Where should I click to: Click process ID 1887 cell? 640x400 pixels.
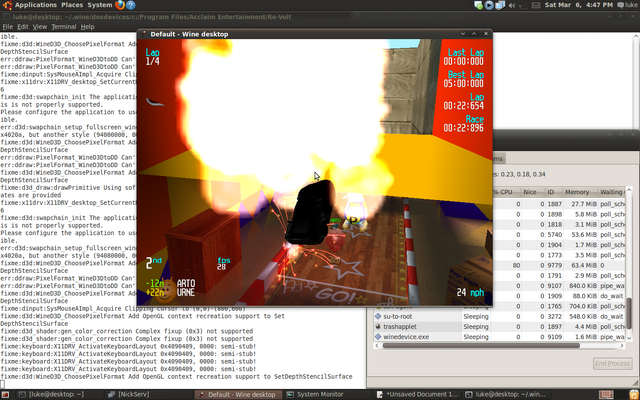click(x=555, y=204)
